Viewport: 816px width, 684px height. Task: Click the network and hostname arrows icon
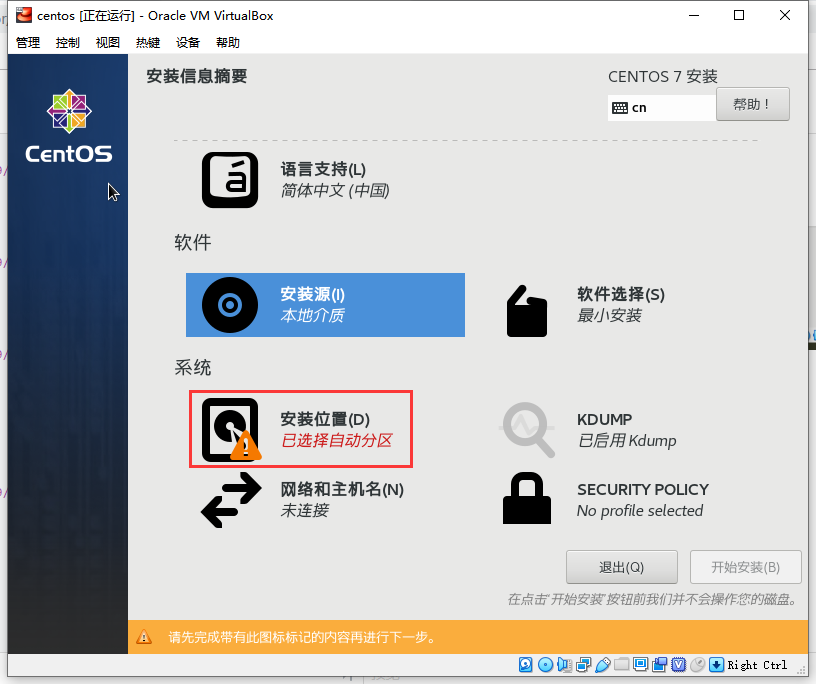231,500
